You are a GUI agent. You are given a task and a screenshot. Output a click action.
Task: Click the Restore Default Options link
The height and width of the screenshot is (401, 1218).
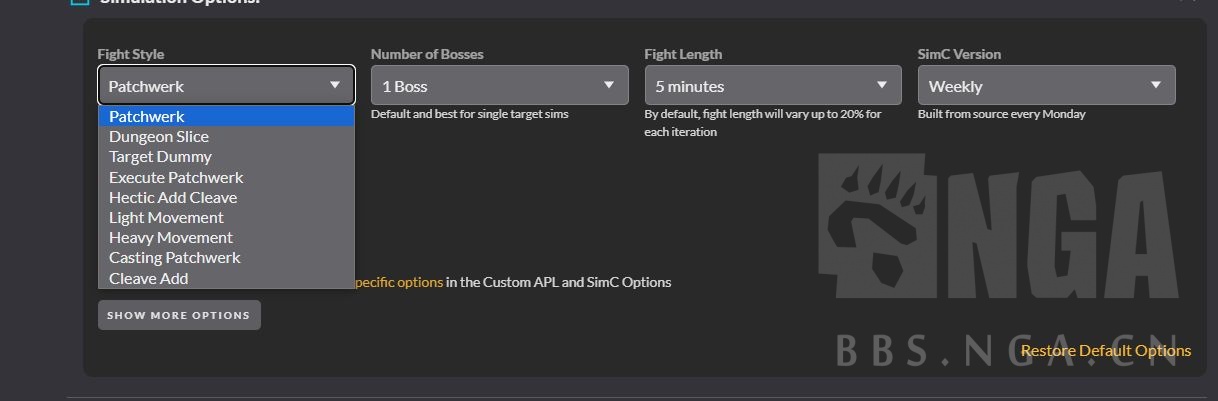click(x=1105, y=351)
